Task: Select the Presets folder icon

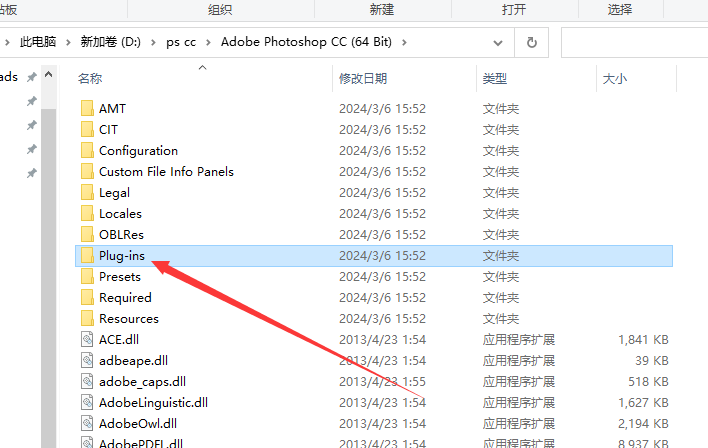Action: (x=87, y=276)
